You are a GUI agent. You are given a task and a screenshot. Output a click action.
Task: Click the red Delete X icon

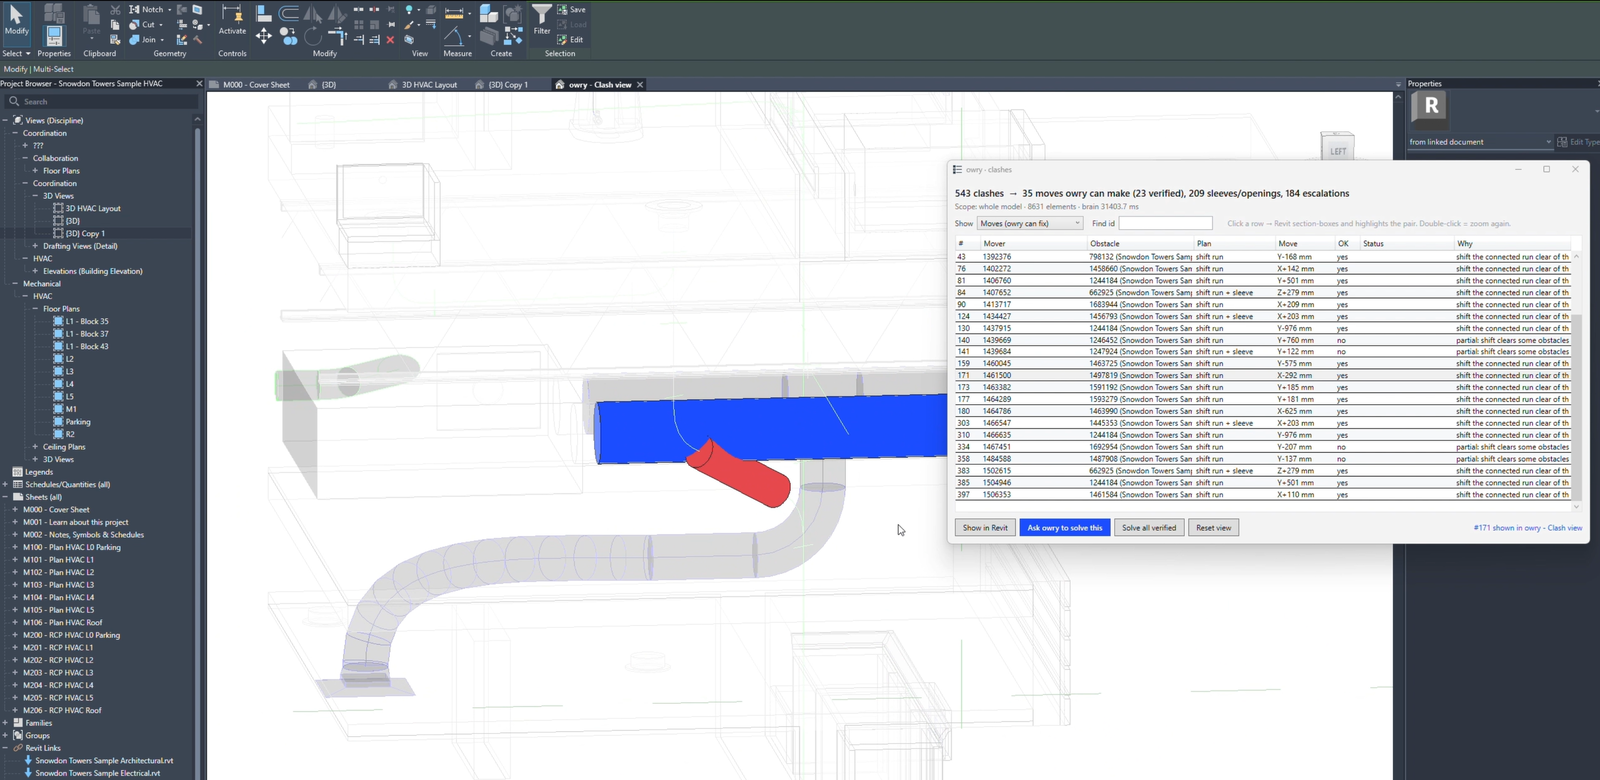pyautogui.click(x=390, y=40)
